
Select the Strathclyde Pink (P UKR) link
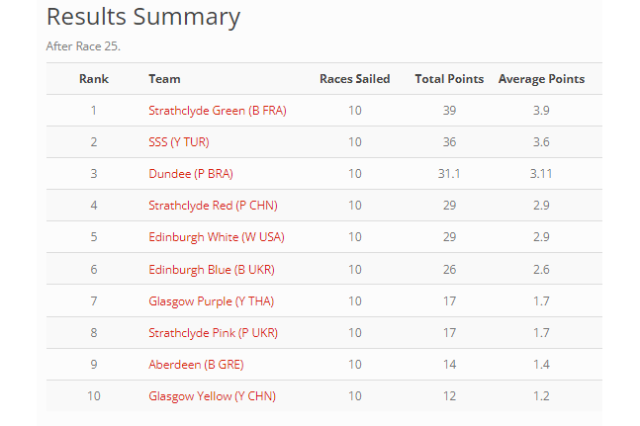point(211,333)
